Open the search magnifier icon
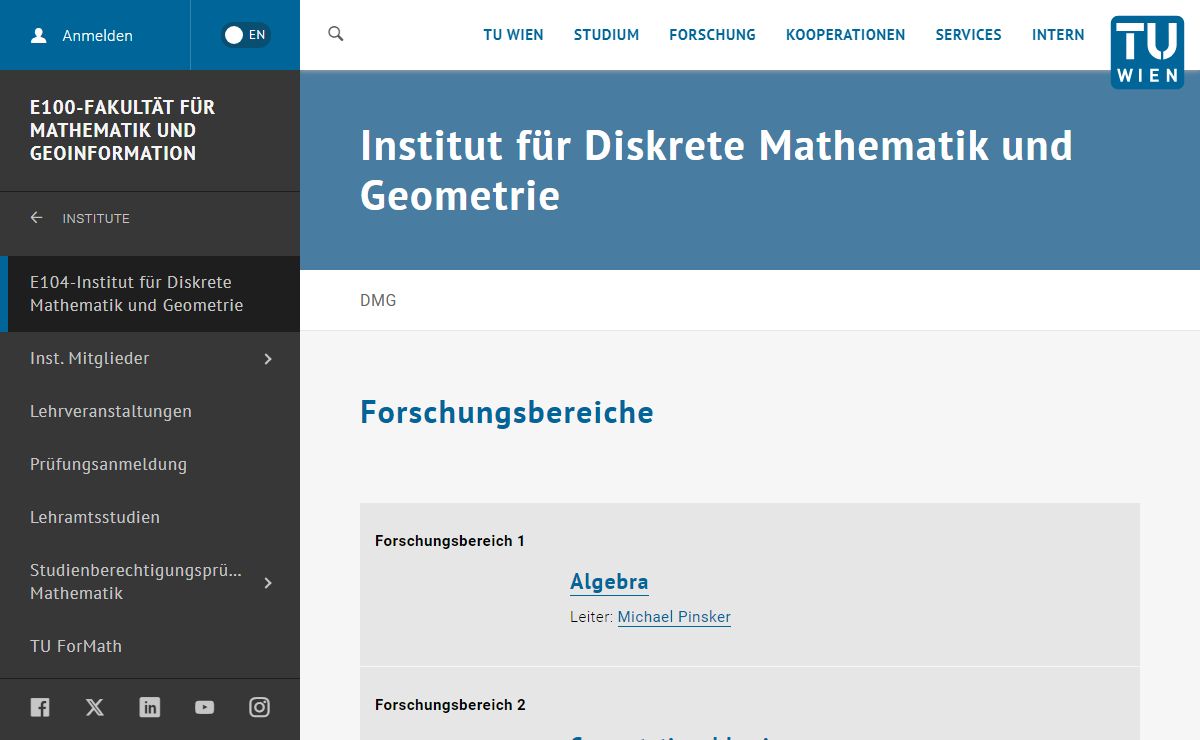This screenshot has width=1200, height=740. [x=336, y=34]
